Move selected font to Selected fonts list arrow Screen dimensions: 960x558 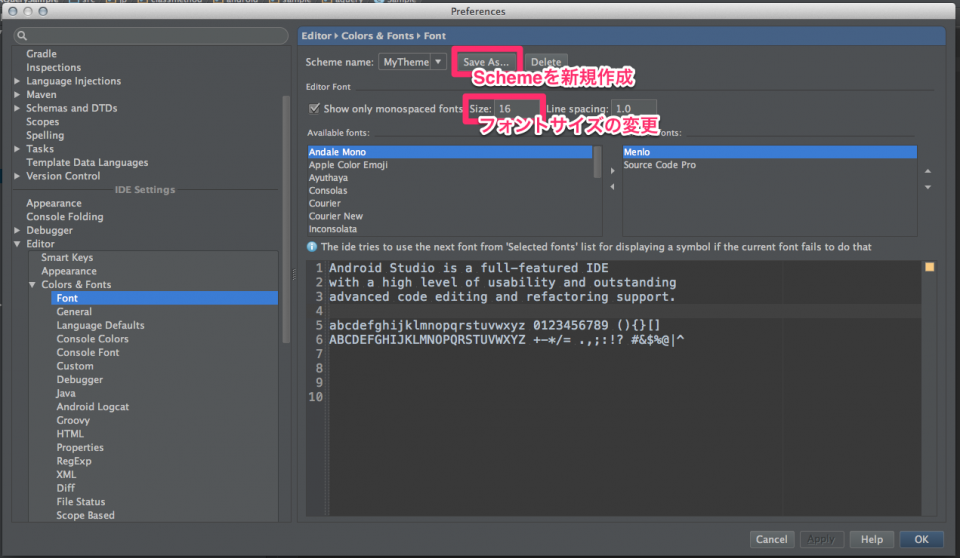[x=612, y=171]
